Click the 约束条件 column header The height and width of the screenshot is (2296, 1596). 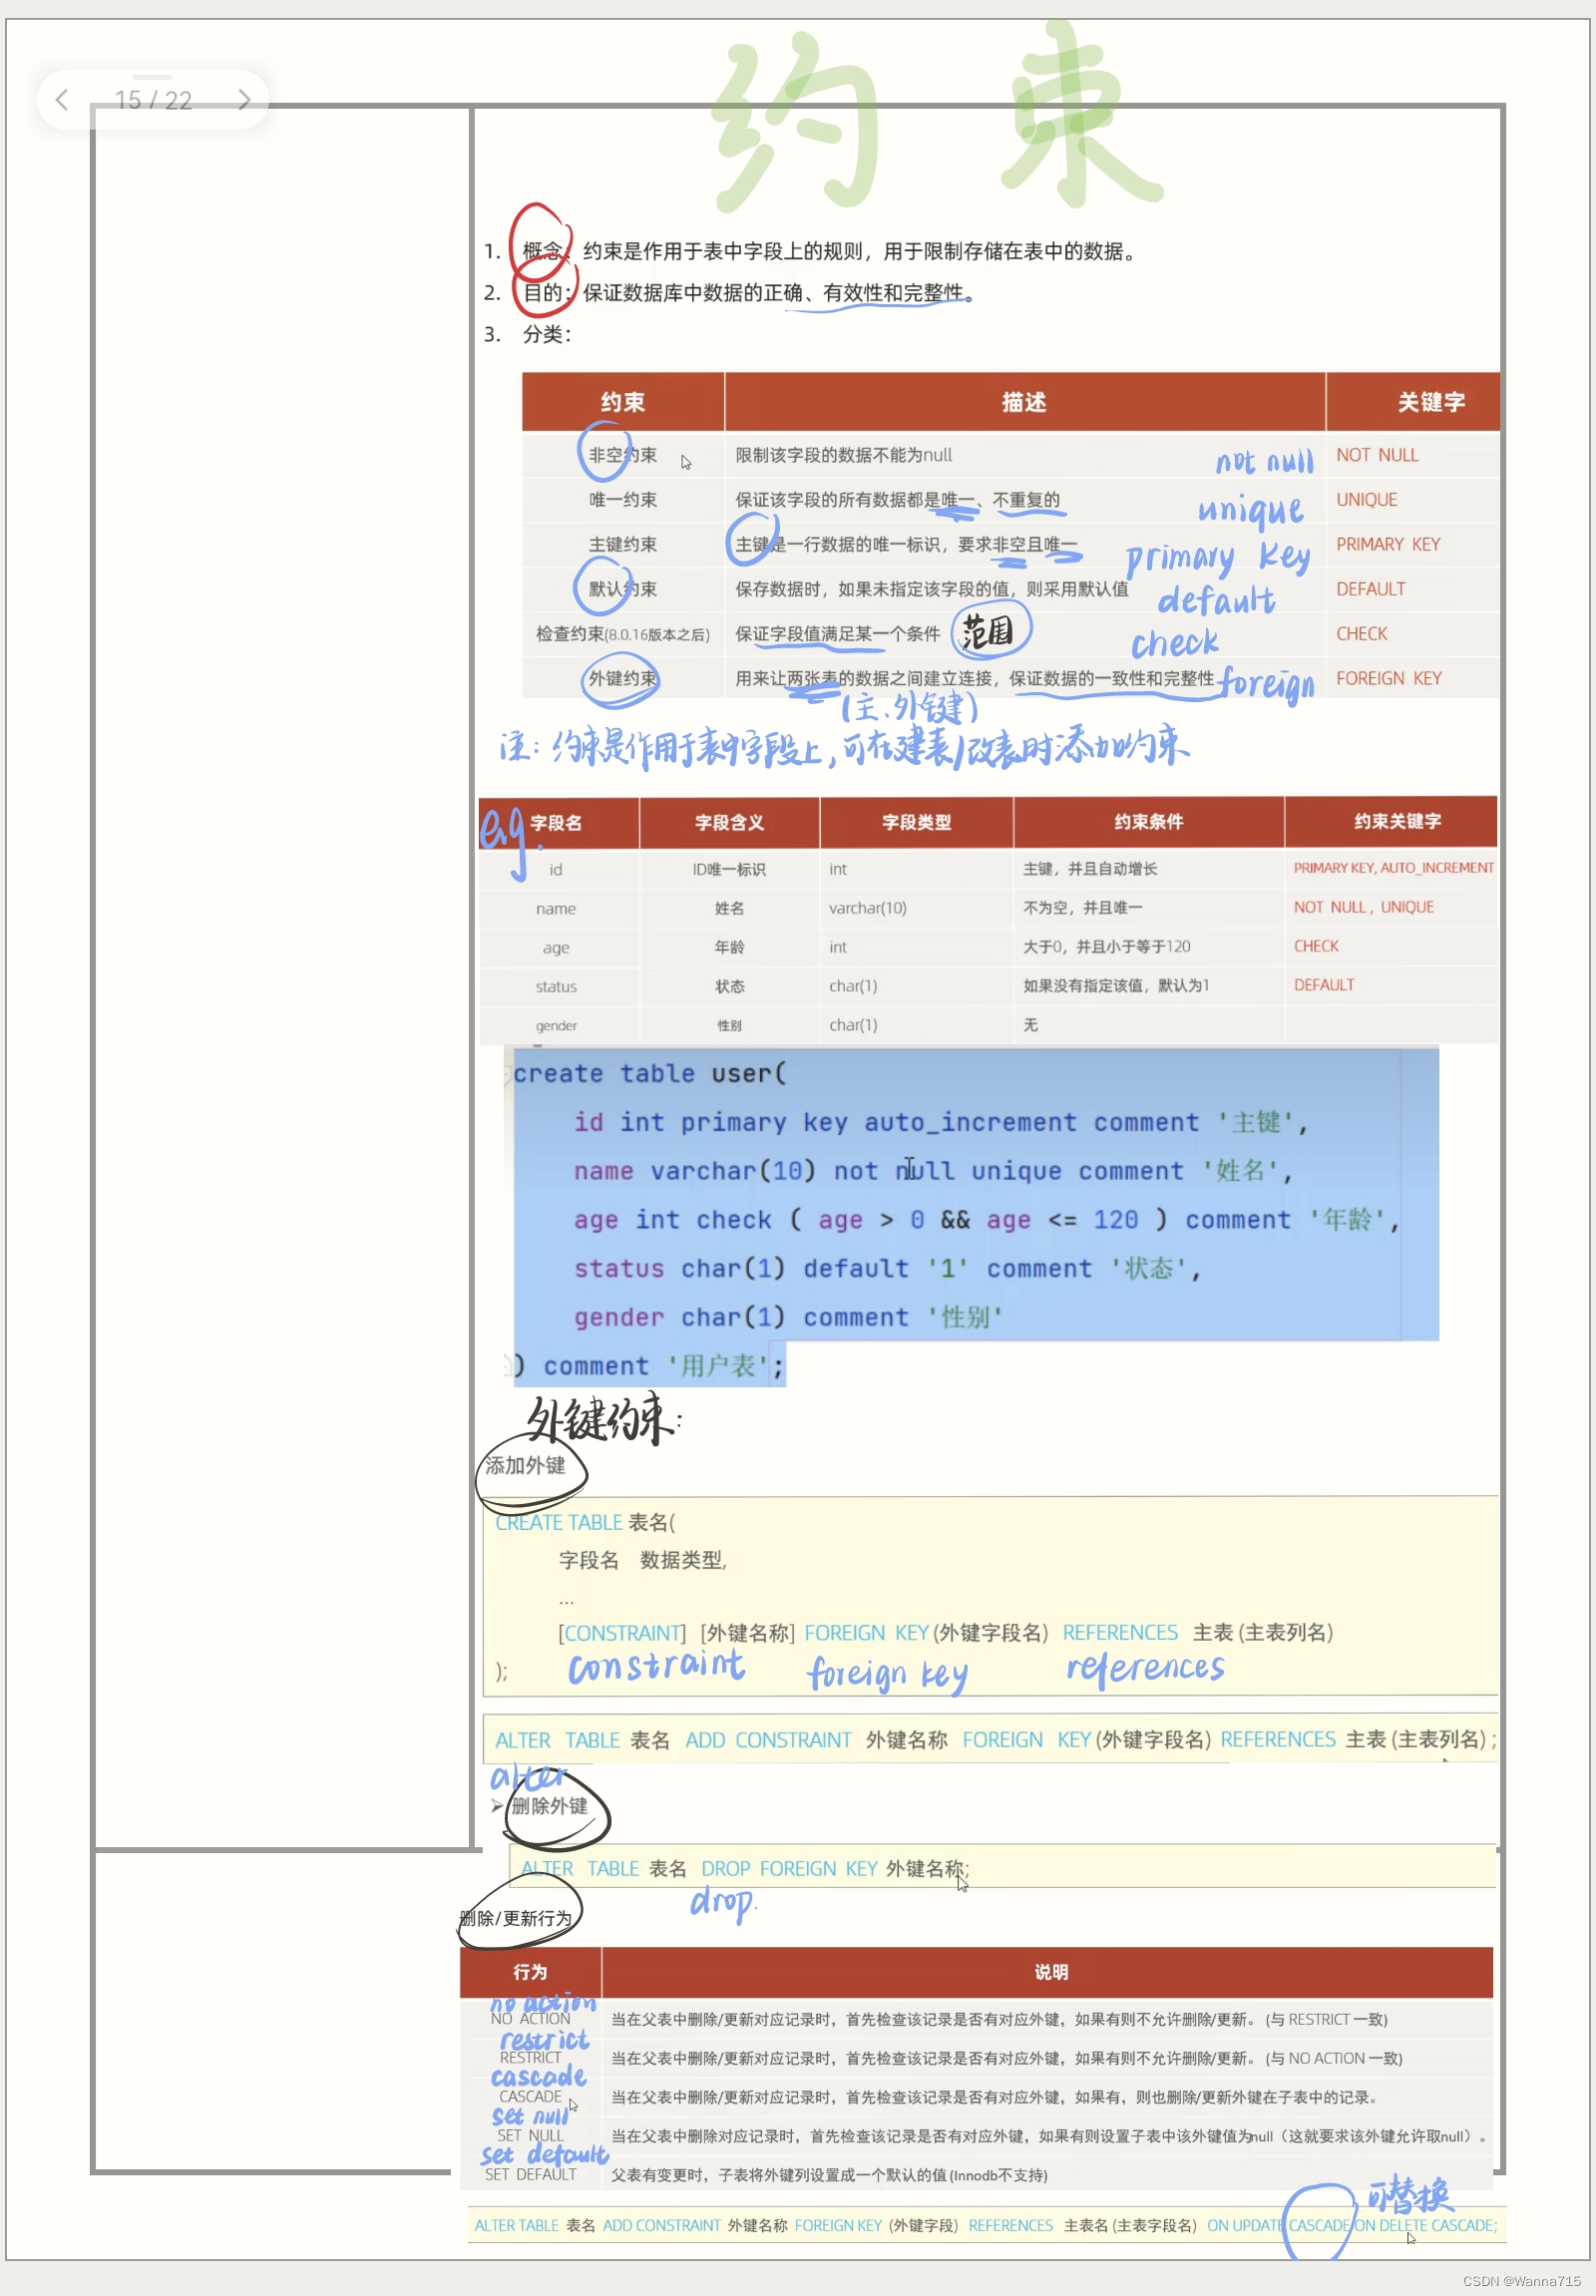pyautogui.click(x=1148, y=822)
